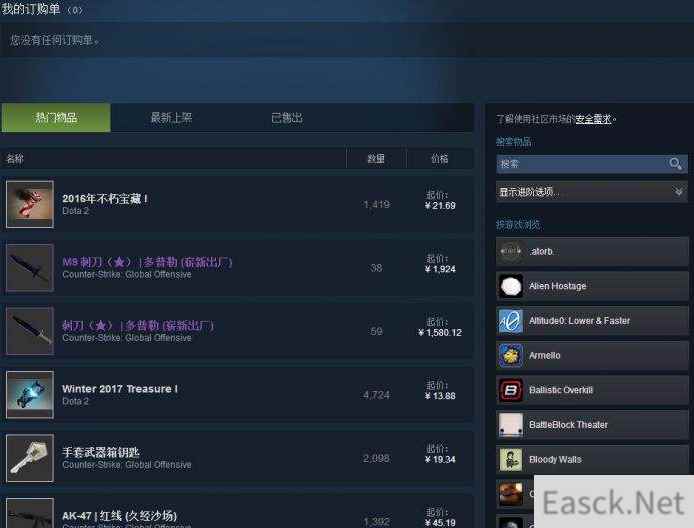Choose the Armello game icon
The image size is (694, 528).
tap(511, 355)
